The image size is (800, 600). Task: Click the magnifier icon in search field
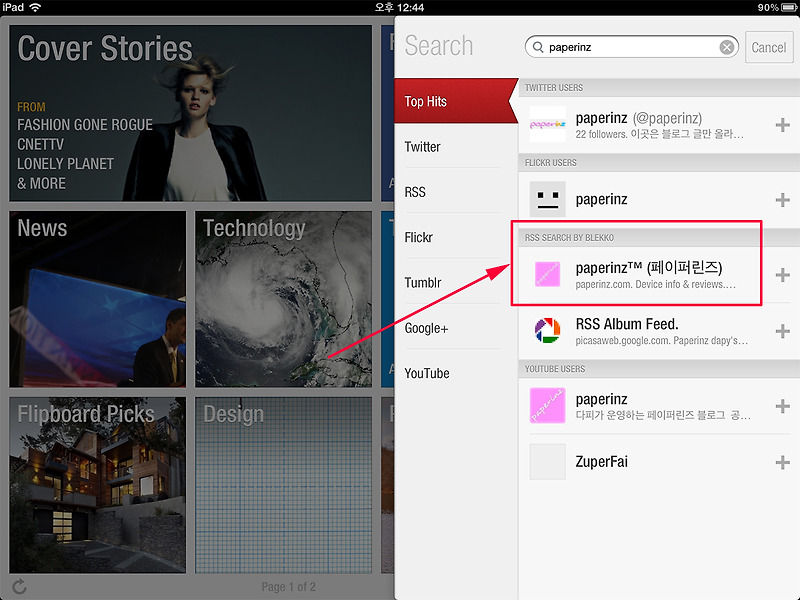pyautogui.click(x=538, y=47)
